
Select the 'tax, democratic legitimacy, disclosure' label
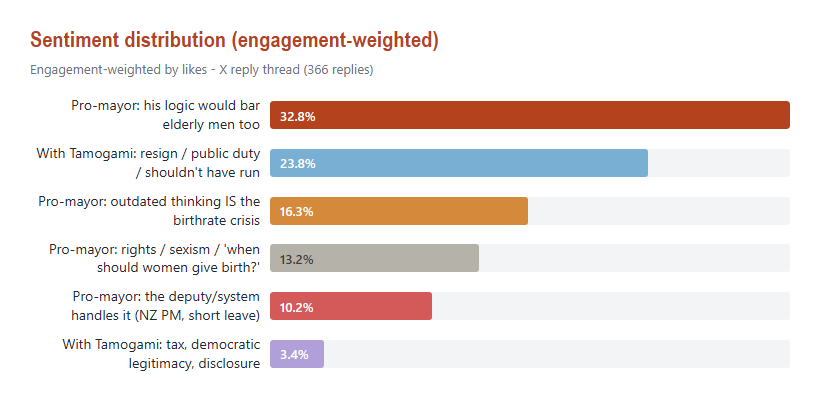[161, 354]
